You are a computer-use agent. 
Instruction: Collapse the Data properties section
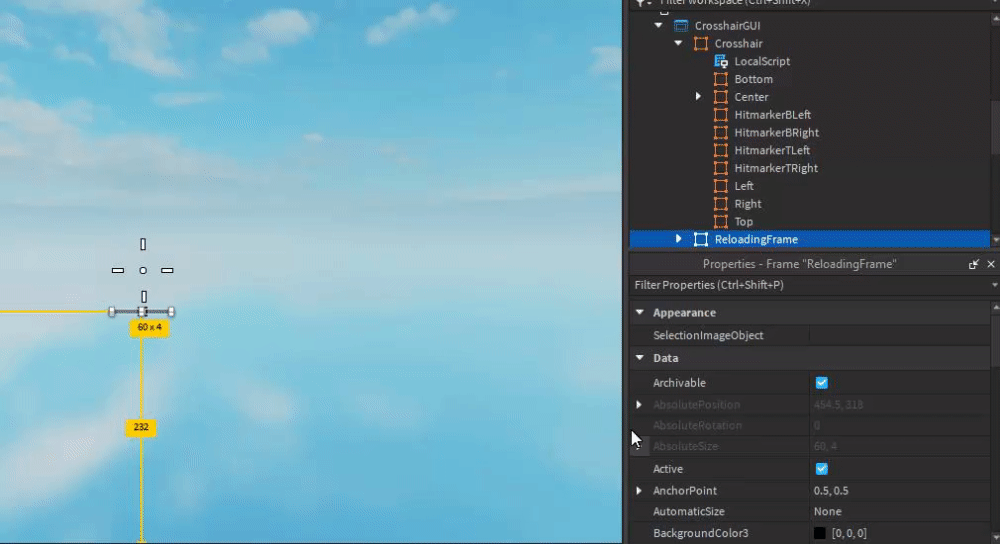point(640,358)
